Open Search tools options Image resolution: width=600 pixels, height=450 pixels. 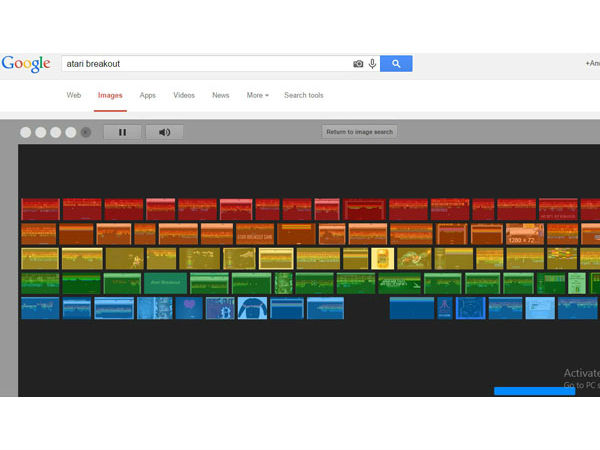pos(303,96)
